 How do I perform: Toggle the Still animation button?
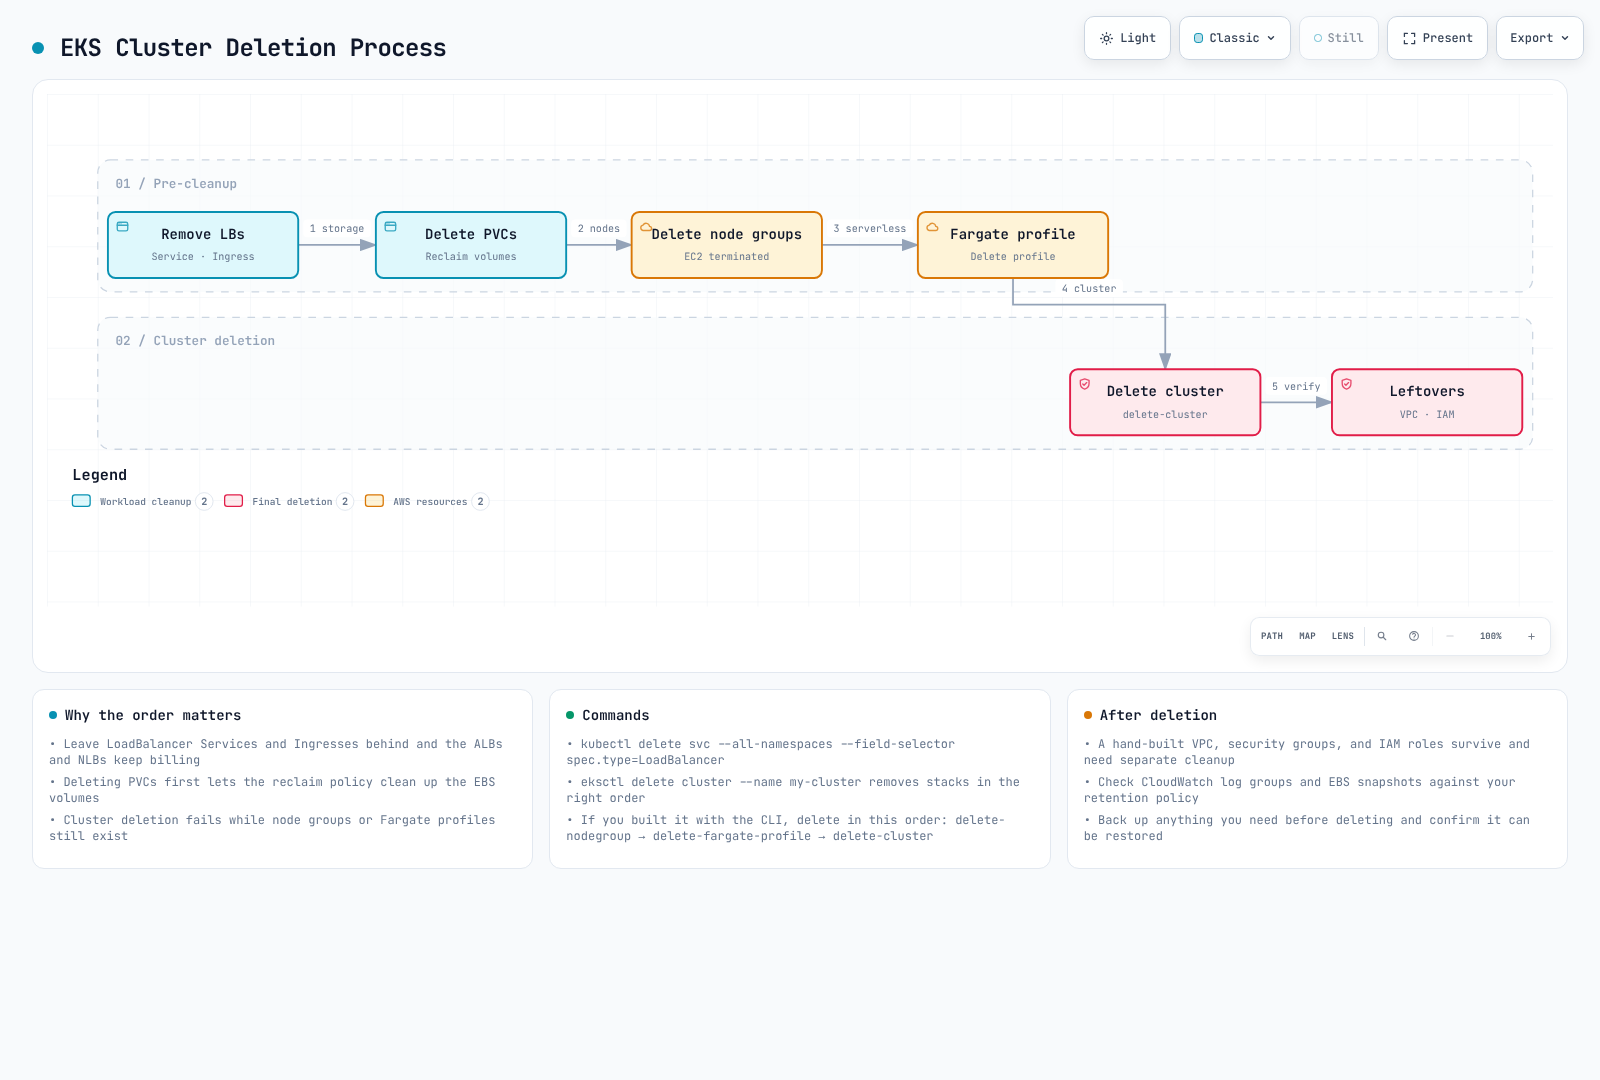tap(1339, 38)
